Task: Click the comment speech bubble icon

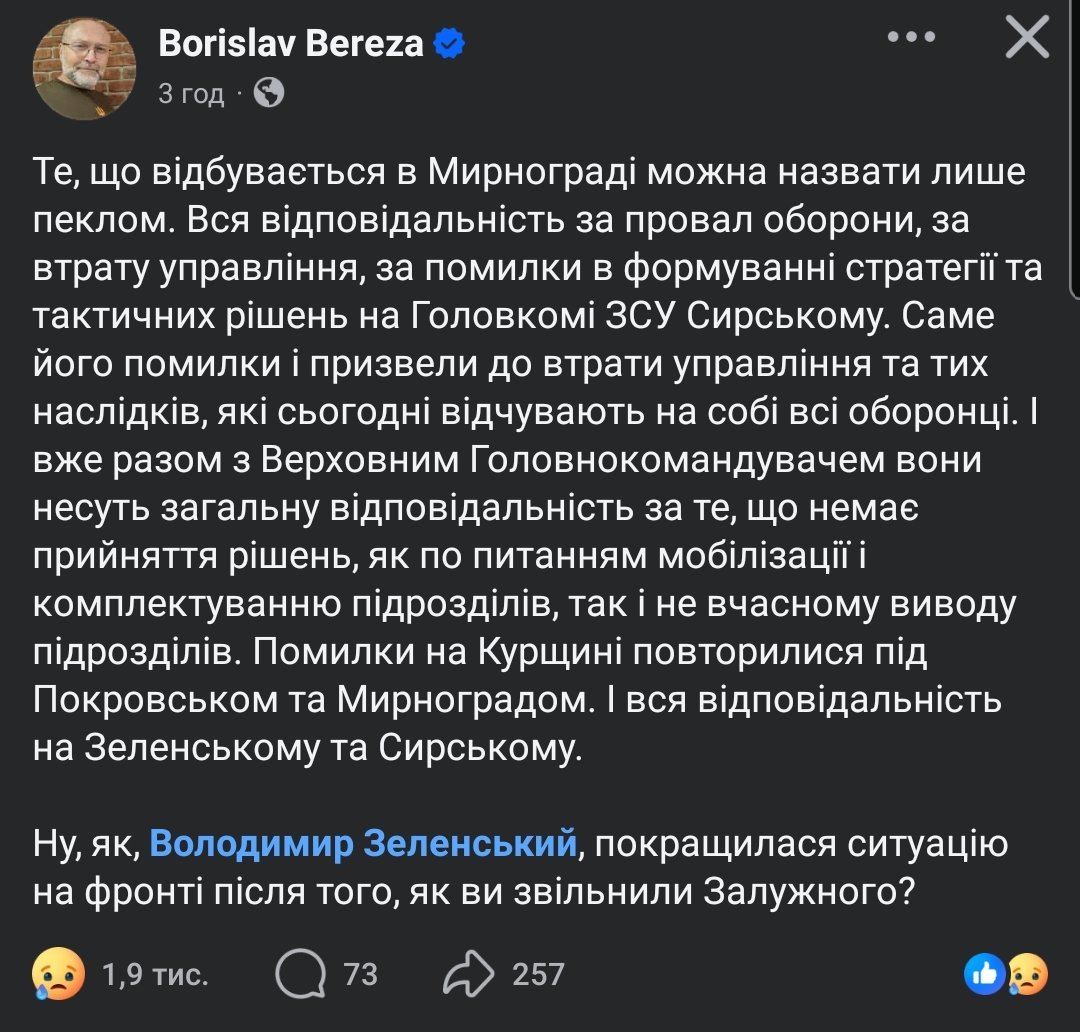Action: (x=300, y=973)
